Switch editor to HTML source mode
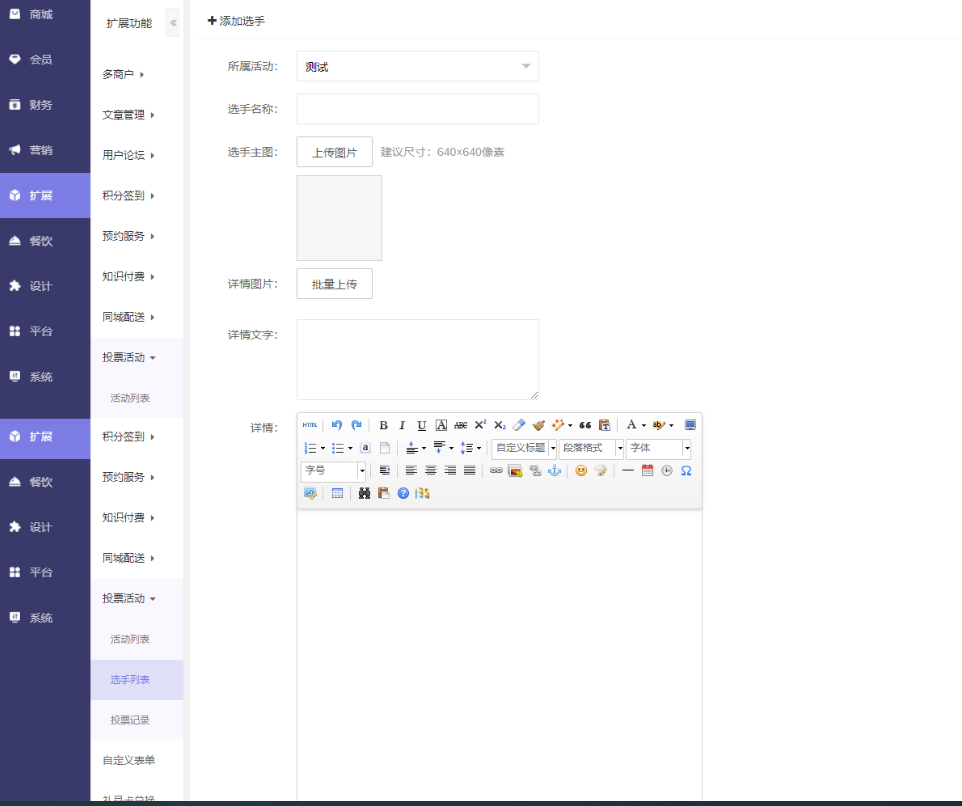 click(310, 425)
